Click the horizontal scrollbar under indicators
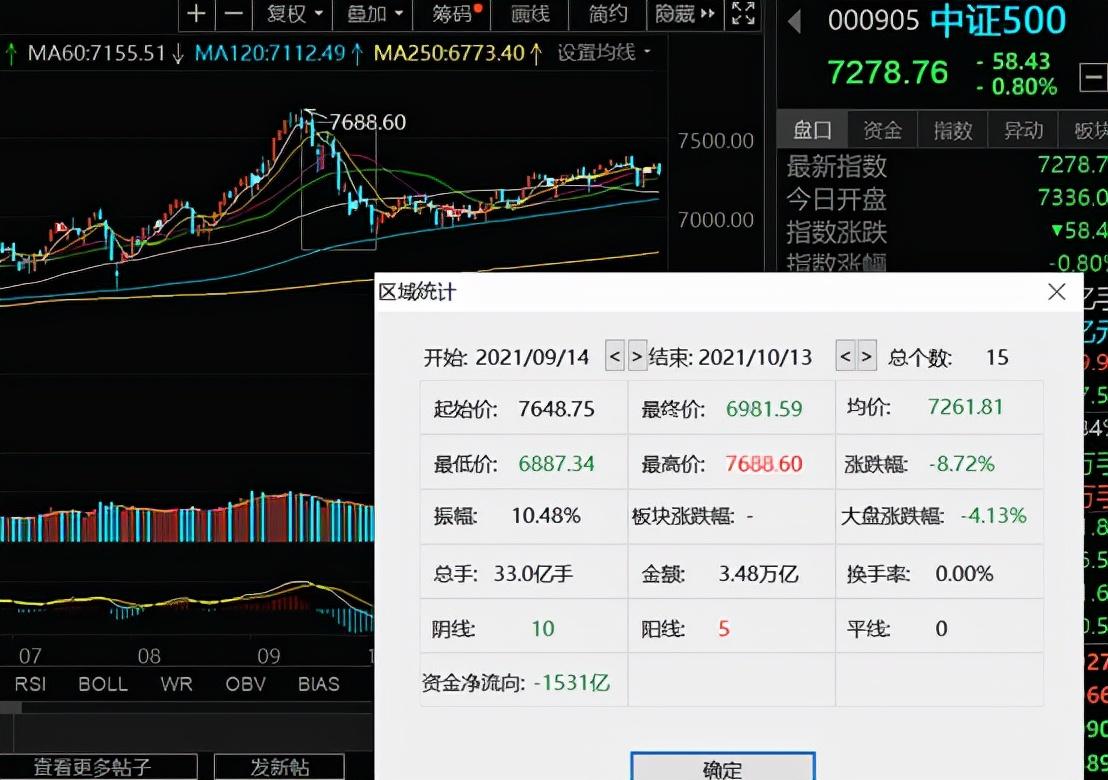This screenshot has width=1108, height=780. point(187,707)
